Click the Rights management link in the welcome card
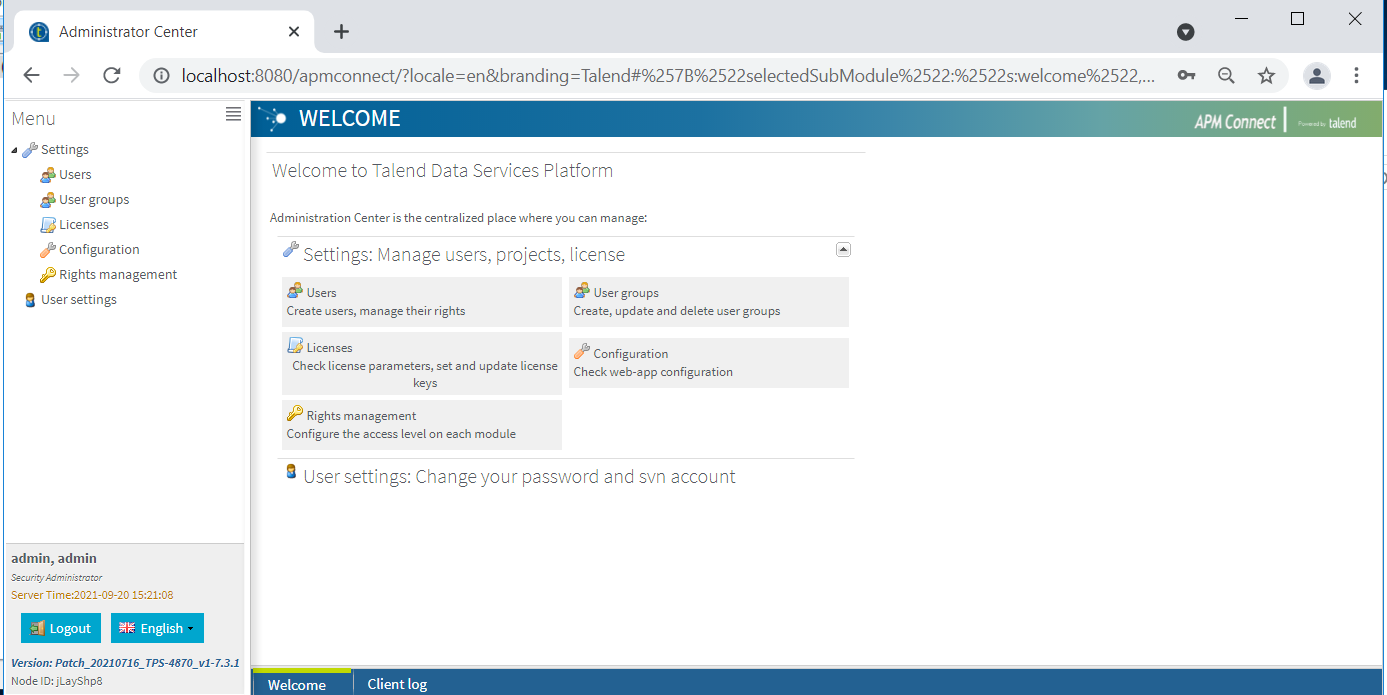 362,416
